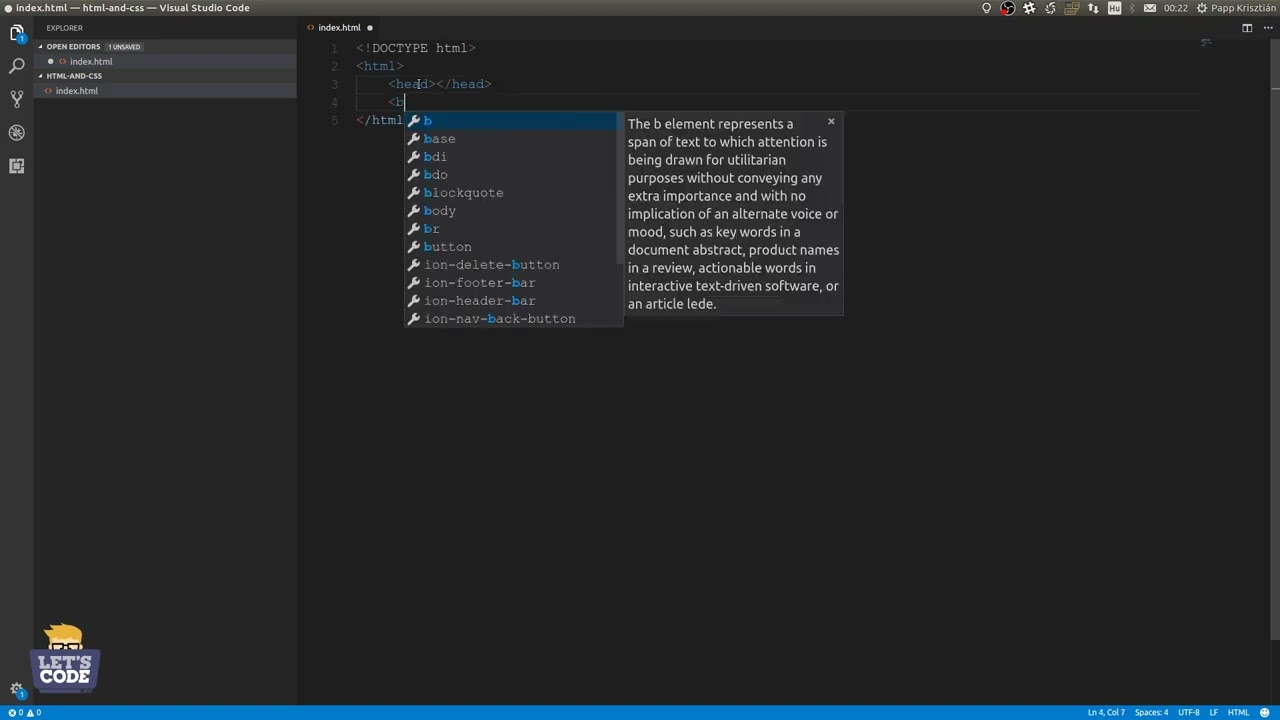Select the 'ion-delete-button' suggestion
The height and width of the screenshot is (720, 1280).
[x=513, y=265]
